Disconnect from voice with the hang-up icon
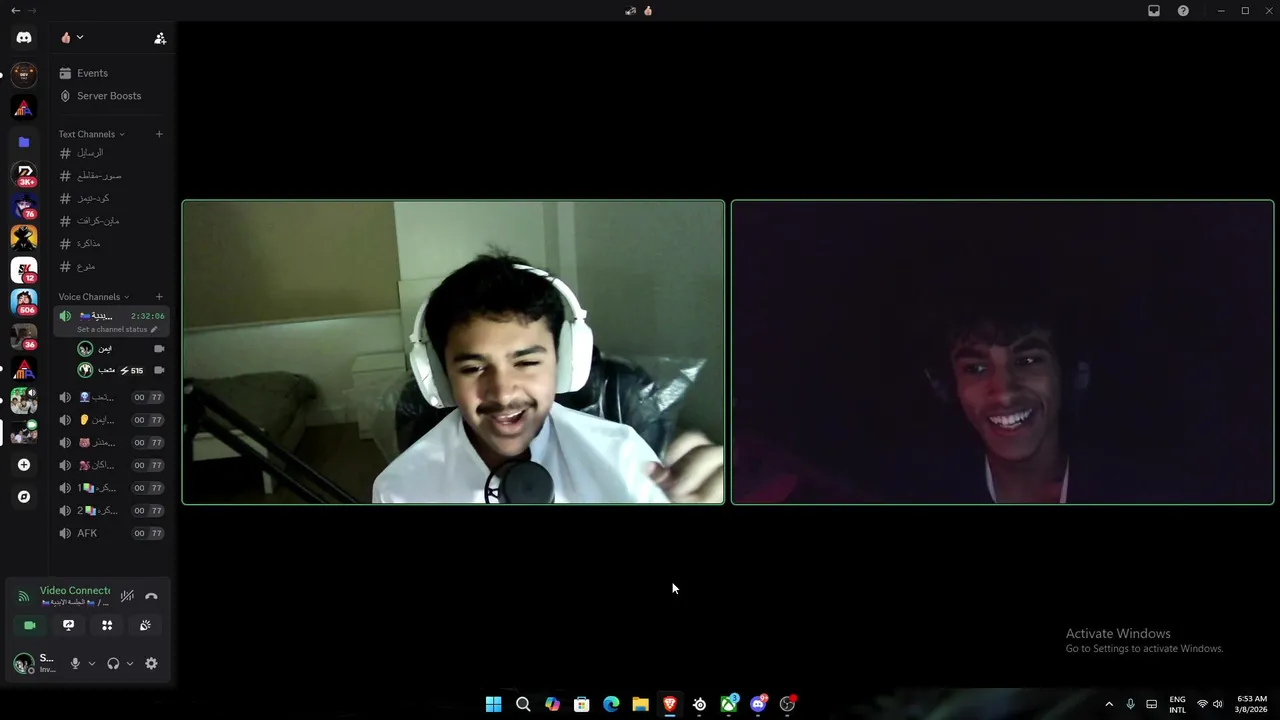 click(151, 596)
